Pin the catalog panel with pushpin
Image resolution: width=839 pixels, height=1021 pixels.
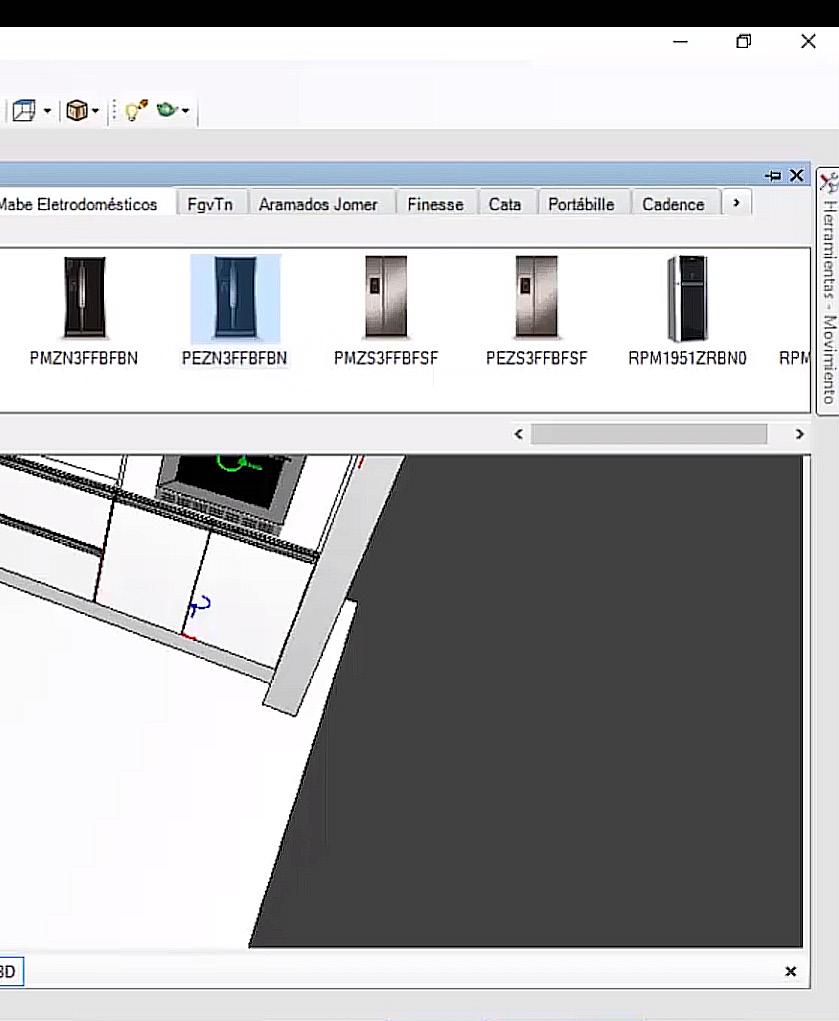[772, 176]
